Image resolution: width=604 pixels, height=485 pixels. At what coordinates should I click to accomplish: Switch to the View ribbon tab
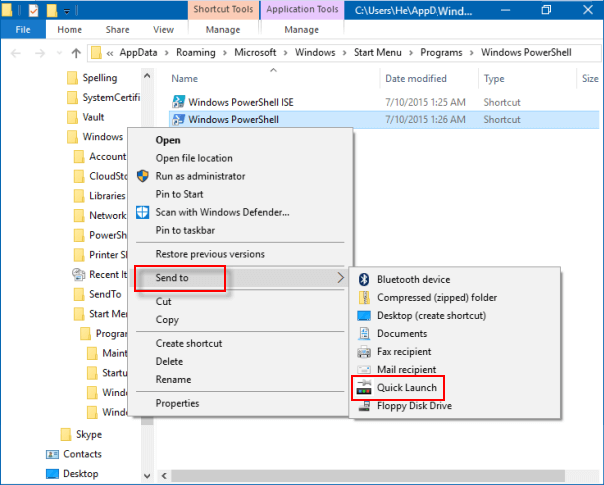(164, 30)
